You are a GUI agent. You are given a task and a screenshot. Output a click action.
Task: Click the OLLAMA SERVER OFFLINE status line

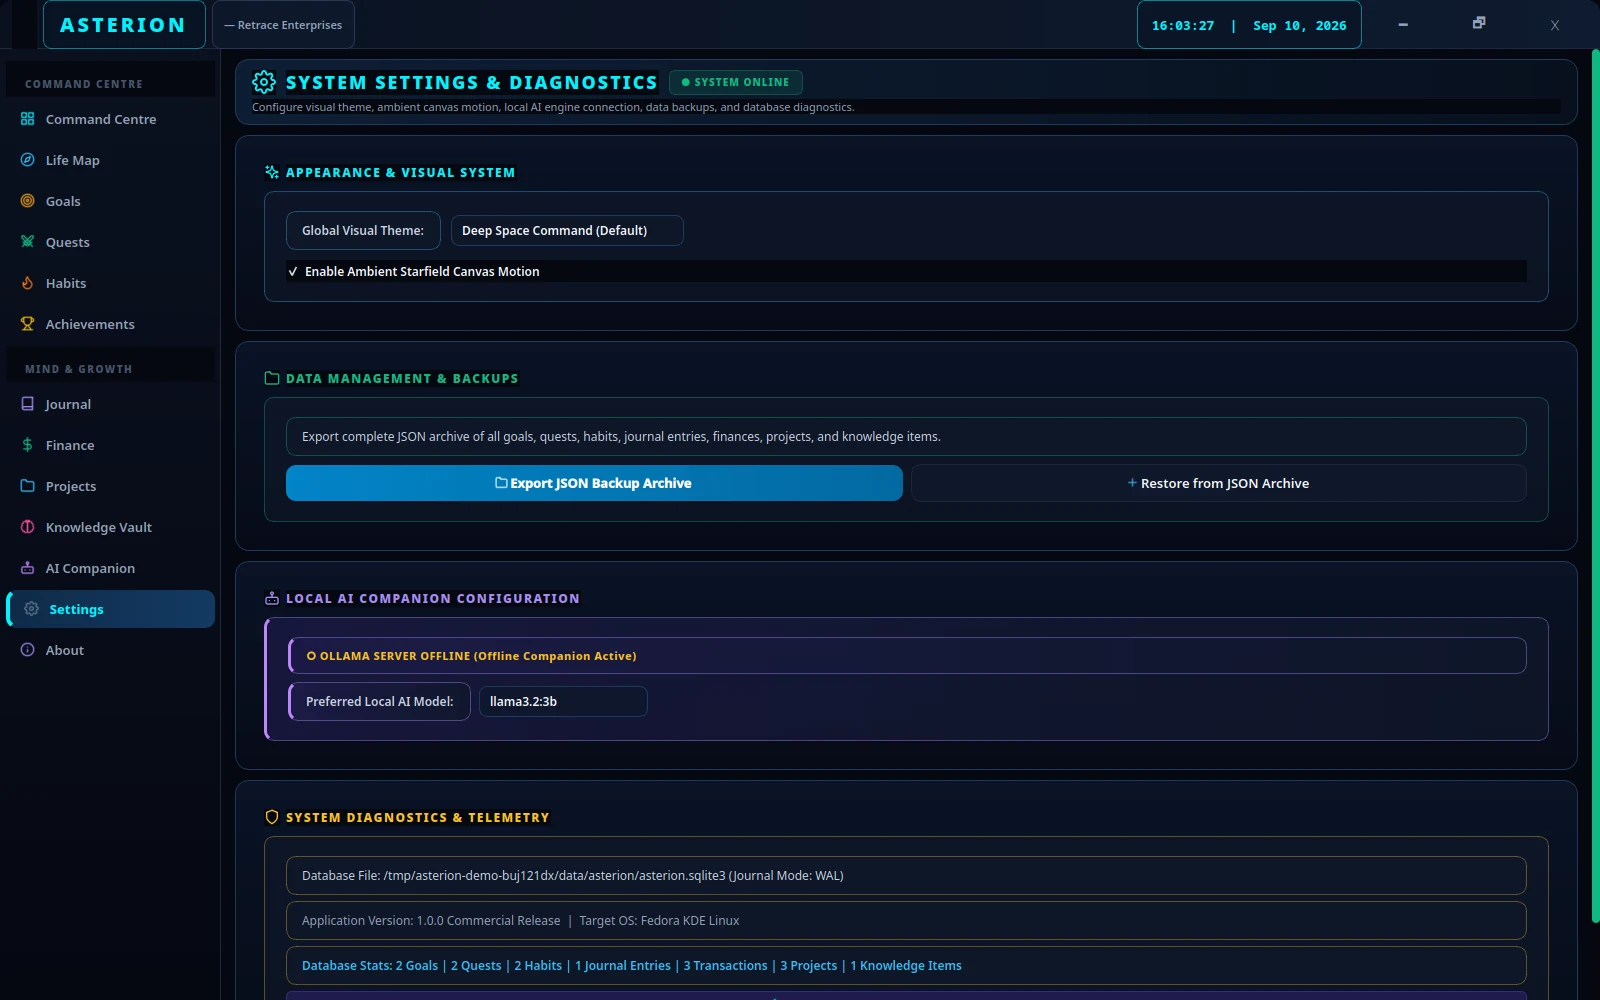(x=907, y=656)
